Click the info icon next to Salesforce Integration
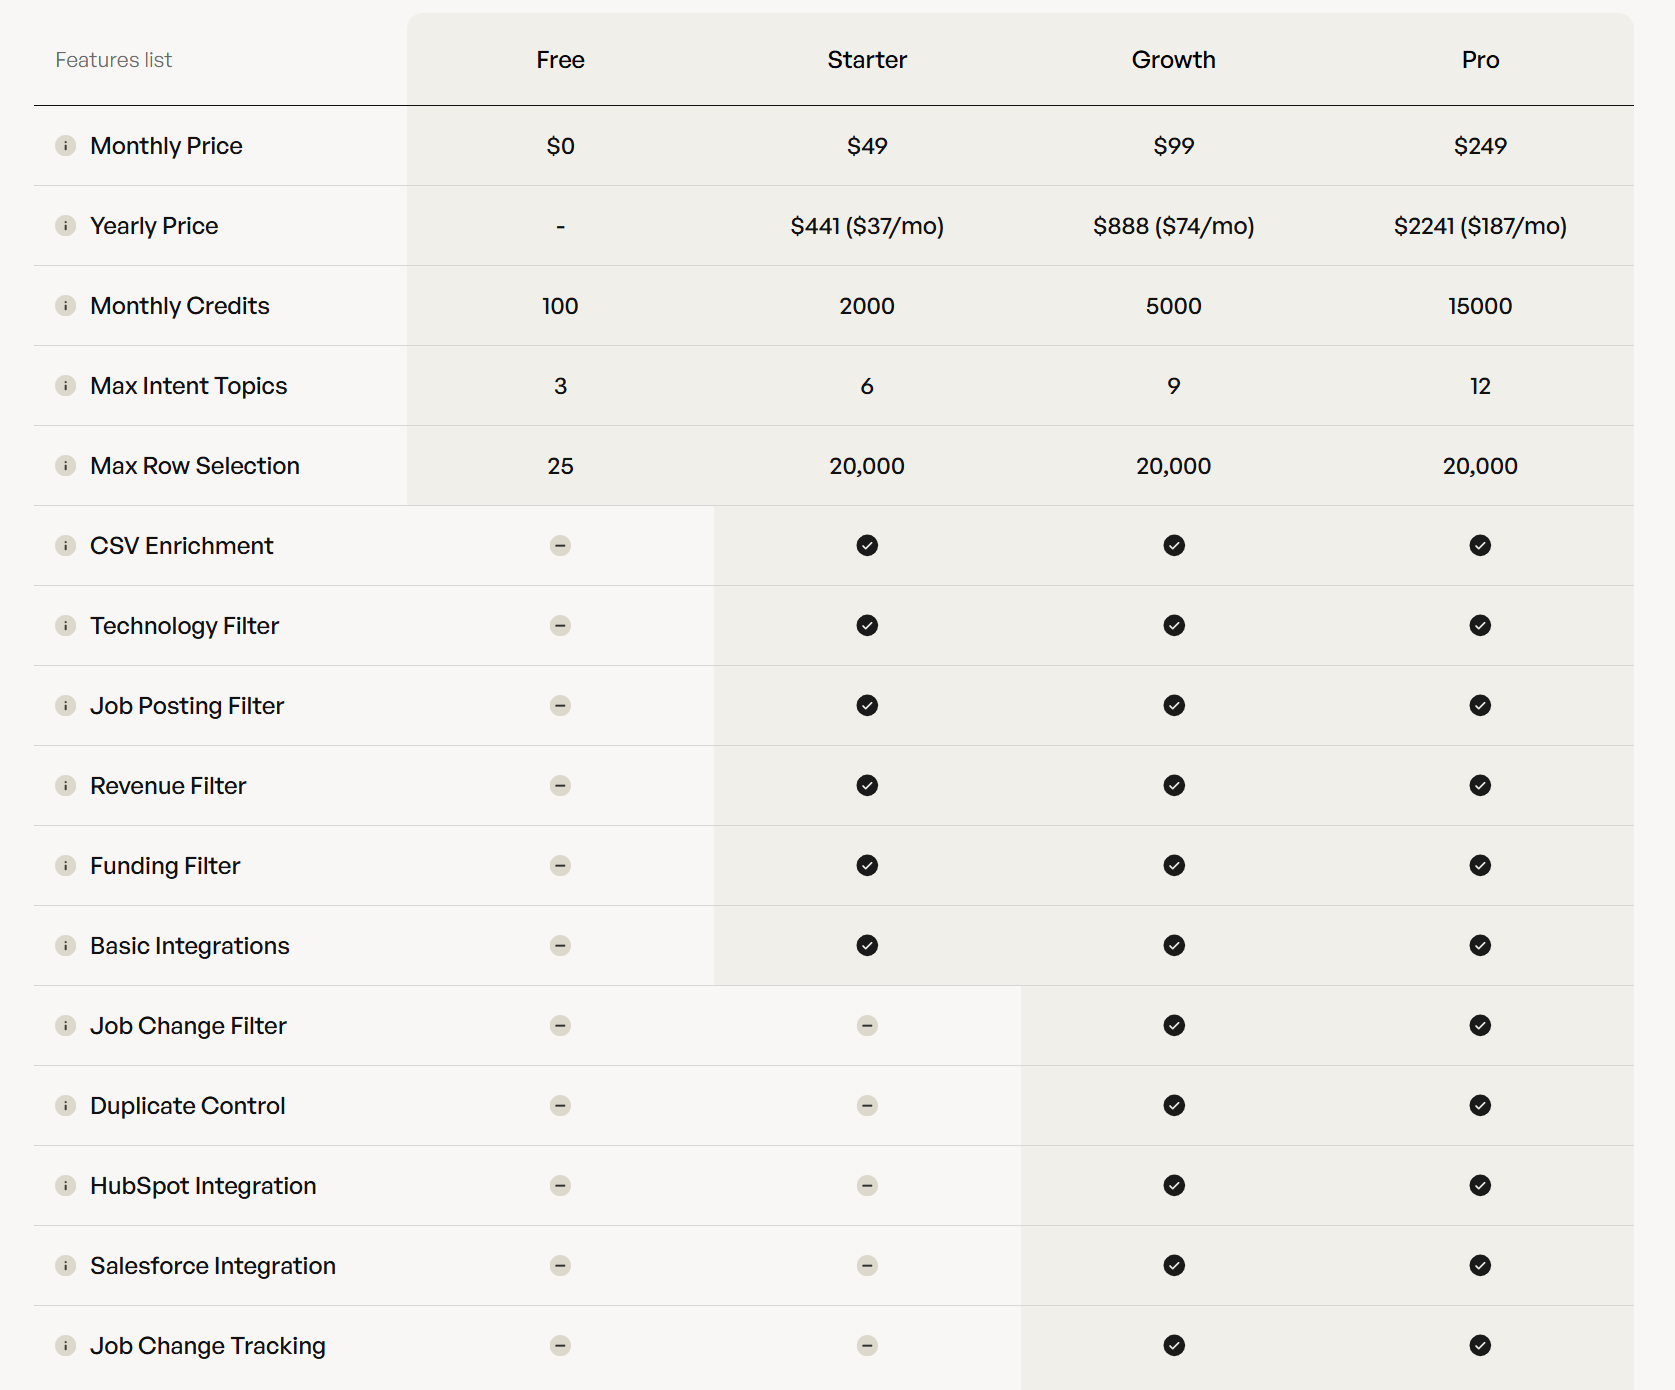Image resolution: width=1675 pixels, height=1390 pixels. pyautogui.click(x=65, y=1266)
